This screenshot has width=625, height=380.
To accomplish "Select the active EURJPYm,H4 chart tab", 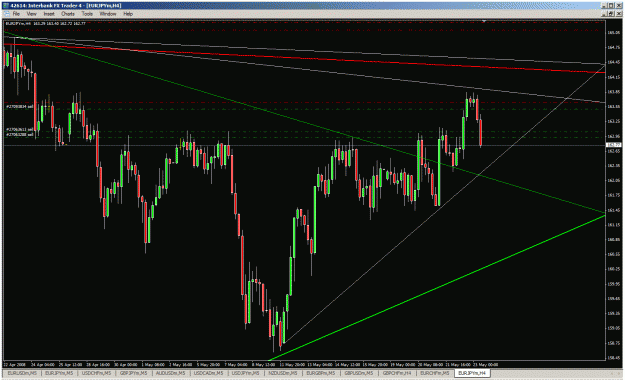I will click(x=472, y=373).
